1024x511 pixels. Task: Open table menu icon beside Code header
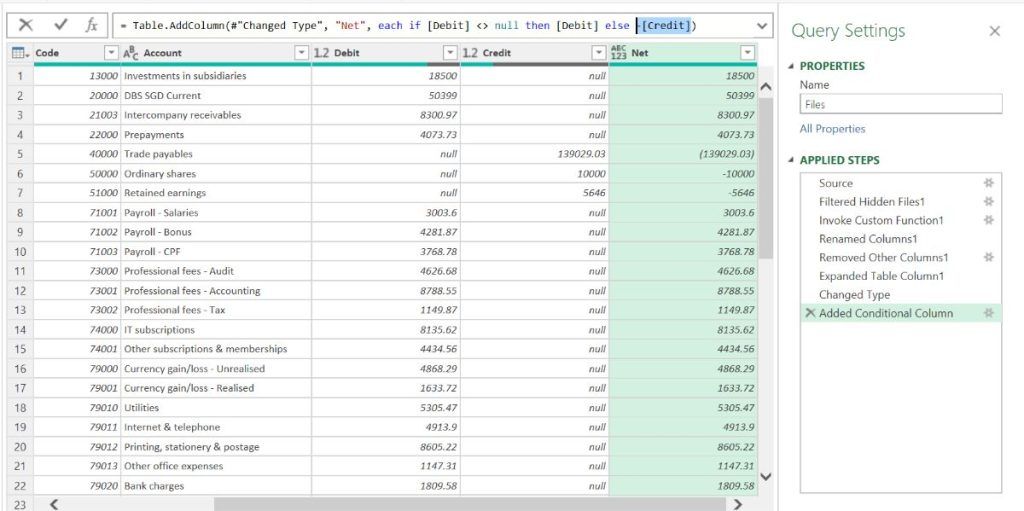(x=20, y=53)
